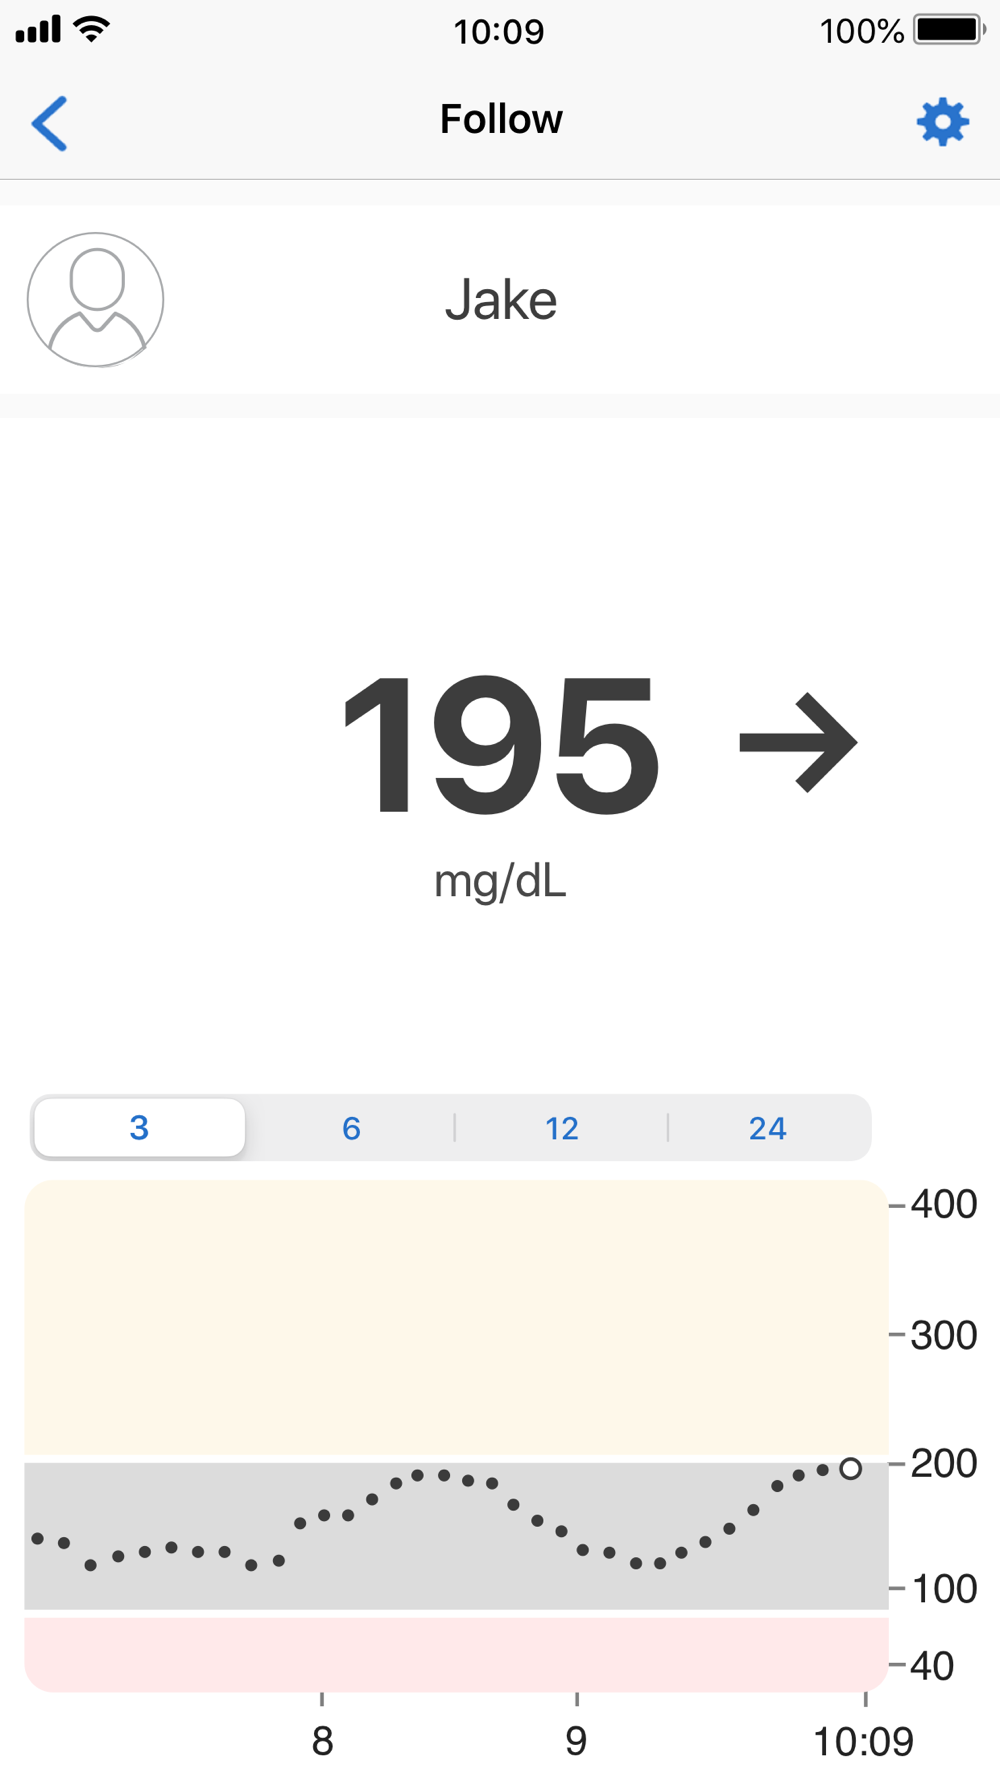Tap the pink low-glucose zone
The width and height of the screenshot is (1000, 1778).
456,1654
